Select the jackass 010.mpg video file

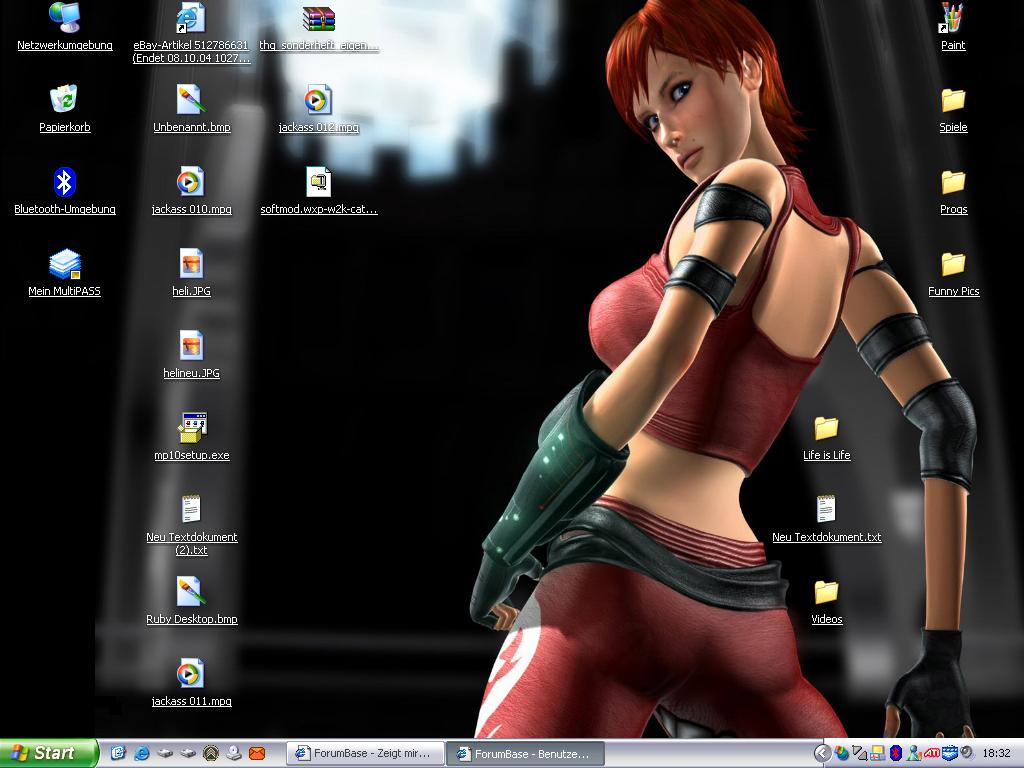(x=190, y=182)
